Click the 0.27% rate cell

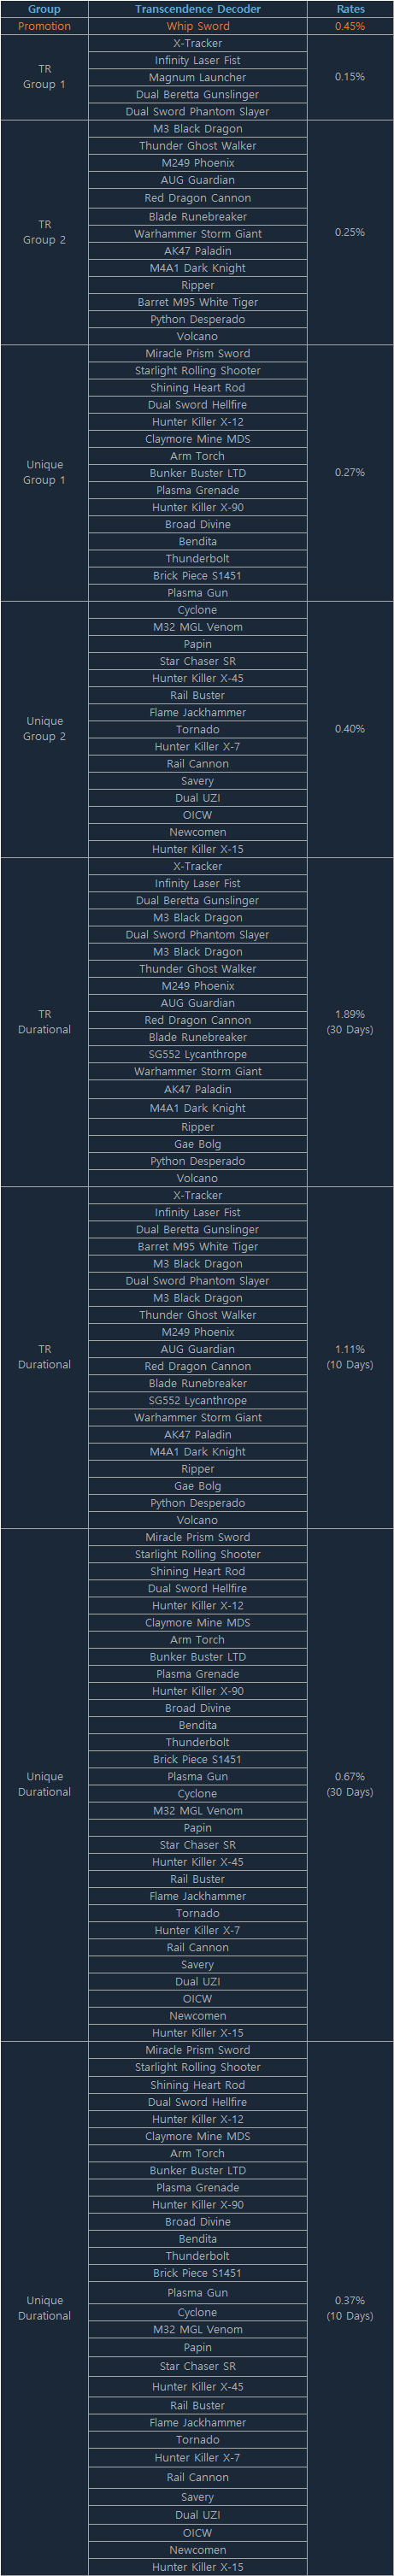tap(350, 472)
